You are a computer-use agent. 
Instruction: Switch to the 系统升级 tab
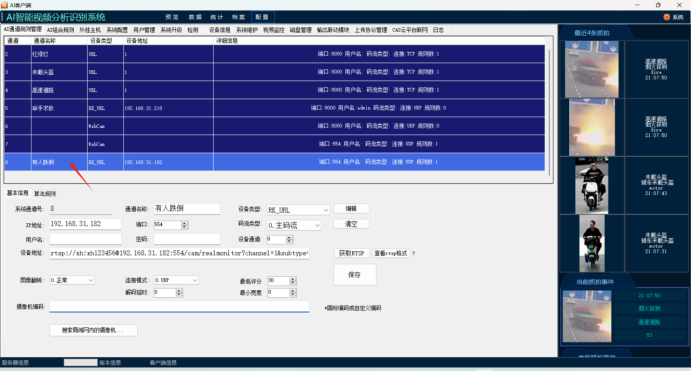(x=171, y=30)
